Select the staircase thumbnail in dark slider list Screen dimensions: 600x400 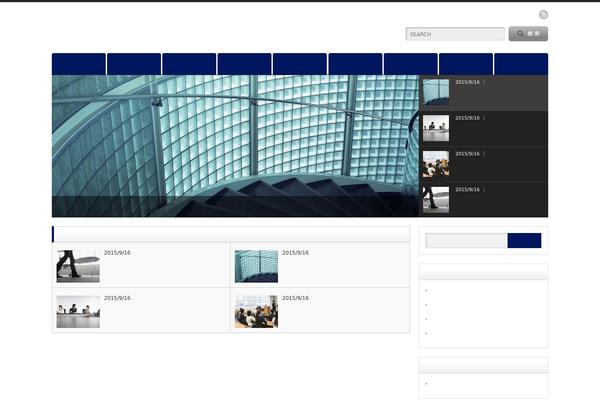coord(436,92)
